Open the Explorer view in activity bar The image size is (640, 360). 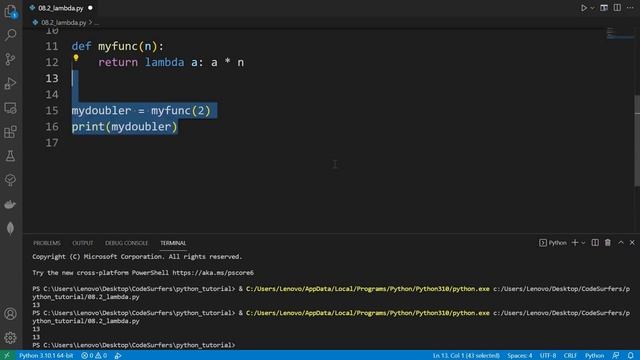point(10,11)
